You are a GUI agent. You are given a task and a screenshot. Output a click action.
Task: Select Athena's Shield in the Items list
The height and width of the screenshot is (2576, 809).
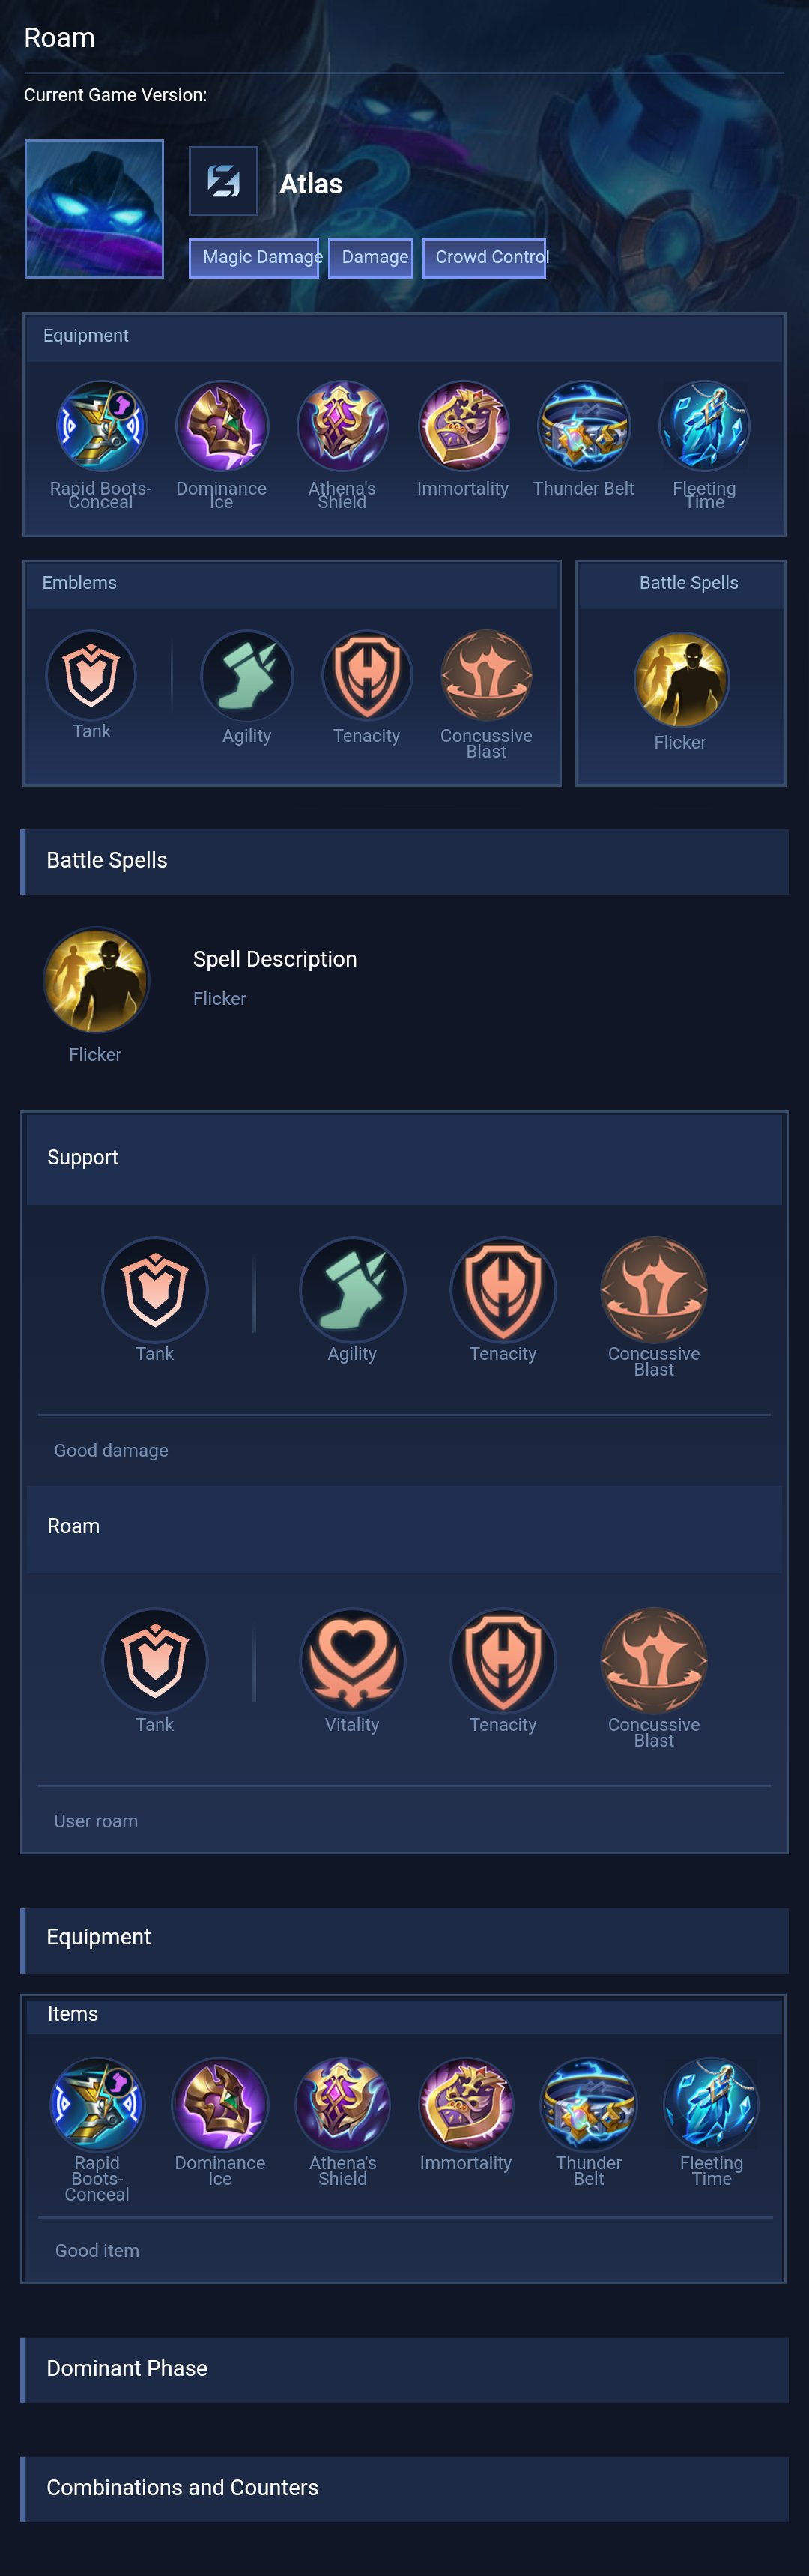tap(343, 2104)
